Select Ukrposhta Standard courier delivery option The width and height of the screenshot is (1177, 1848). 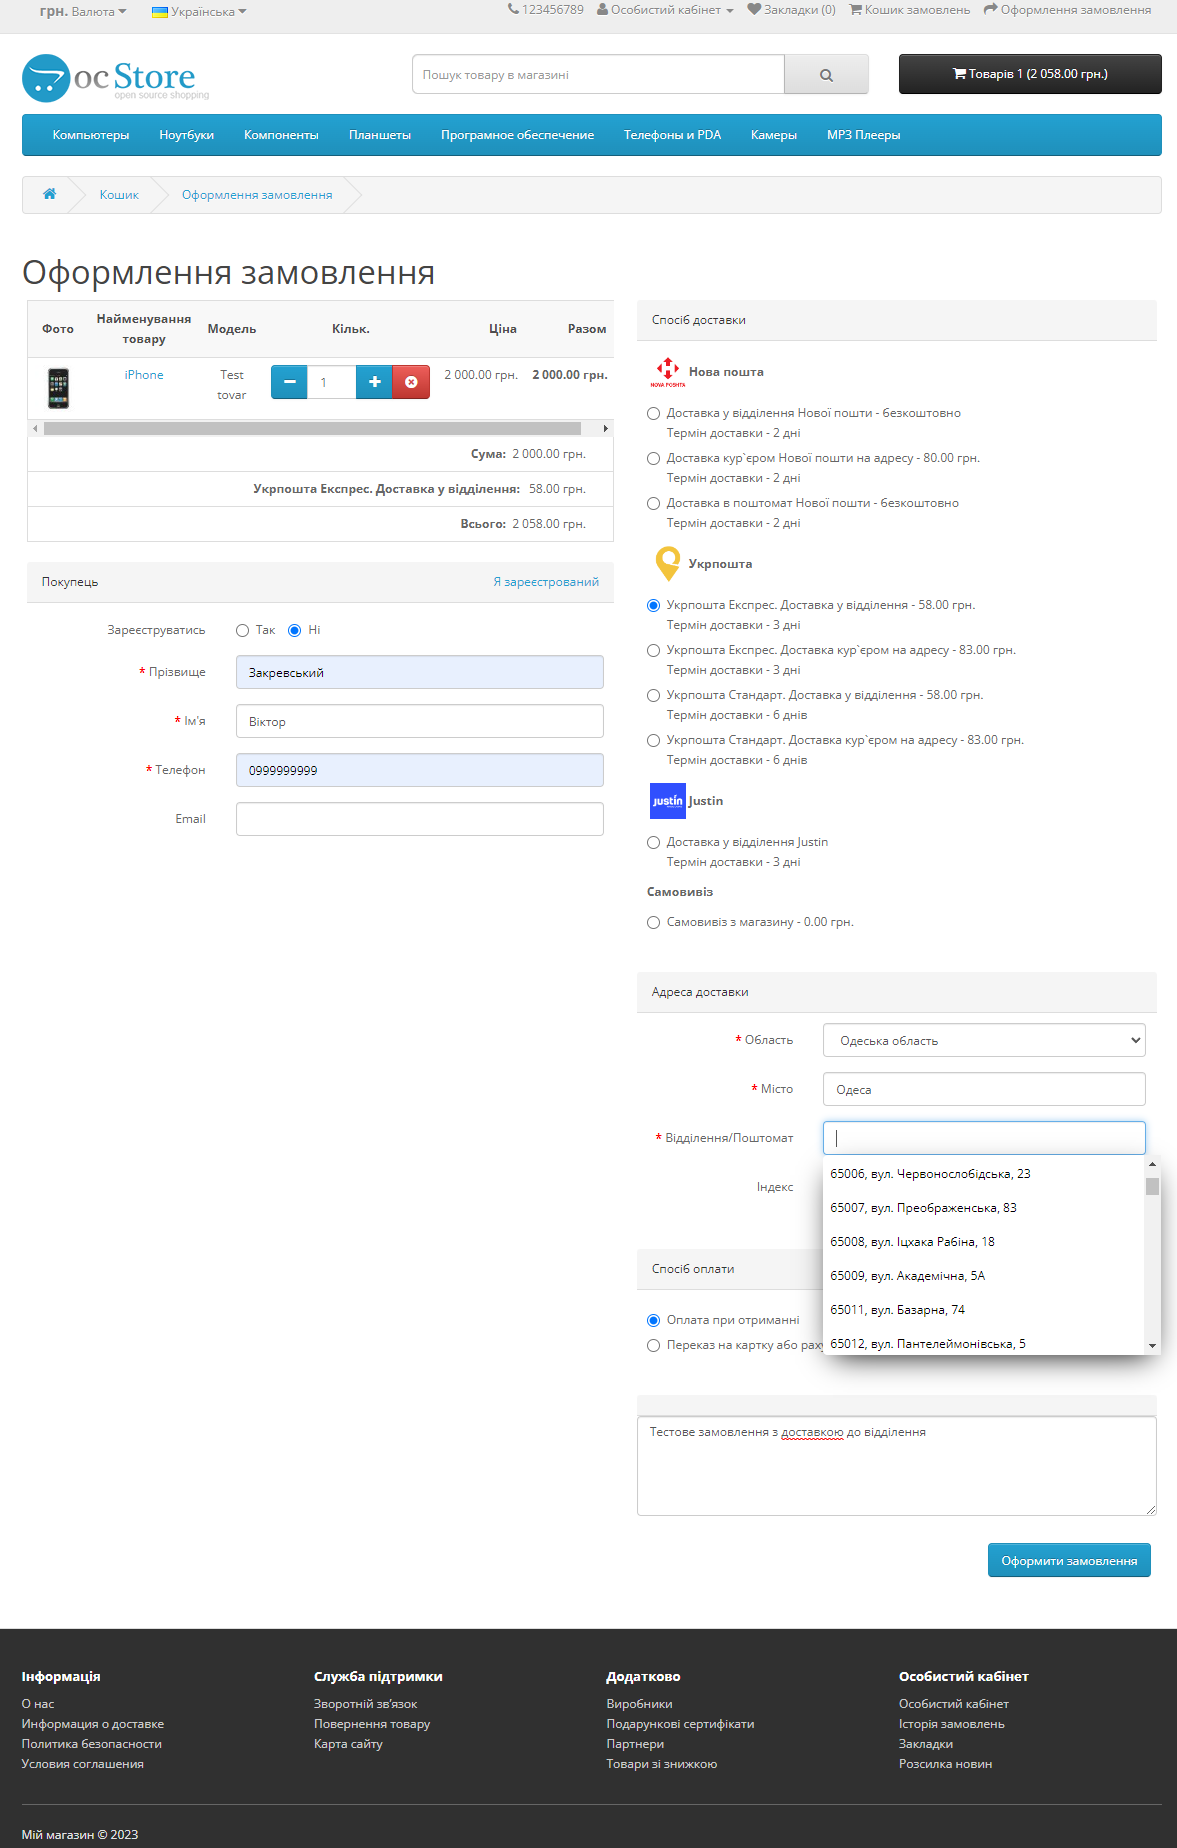[x=654, y=740]
